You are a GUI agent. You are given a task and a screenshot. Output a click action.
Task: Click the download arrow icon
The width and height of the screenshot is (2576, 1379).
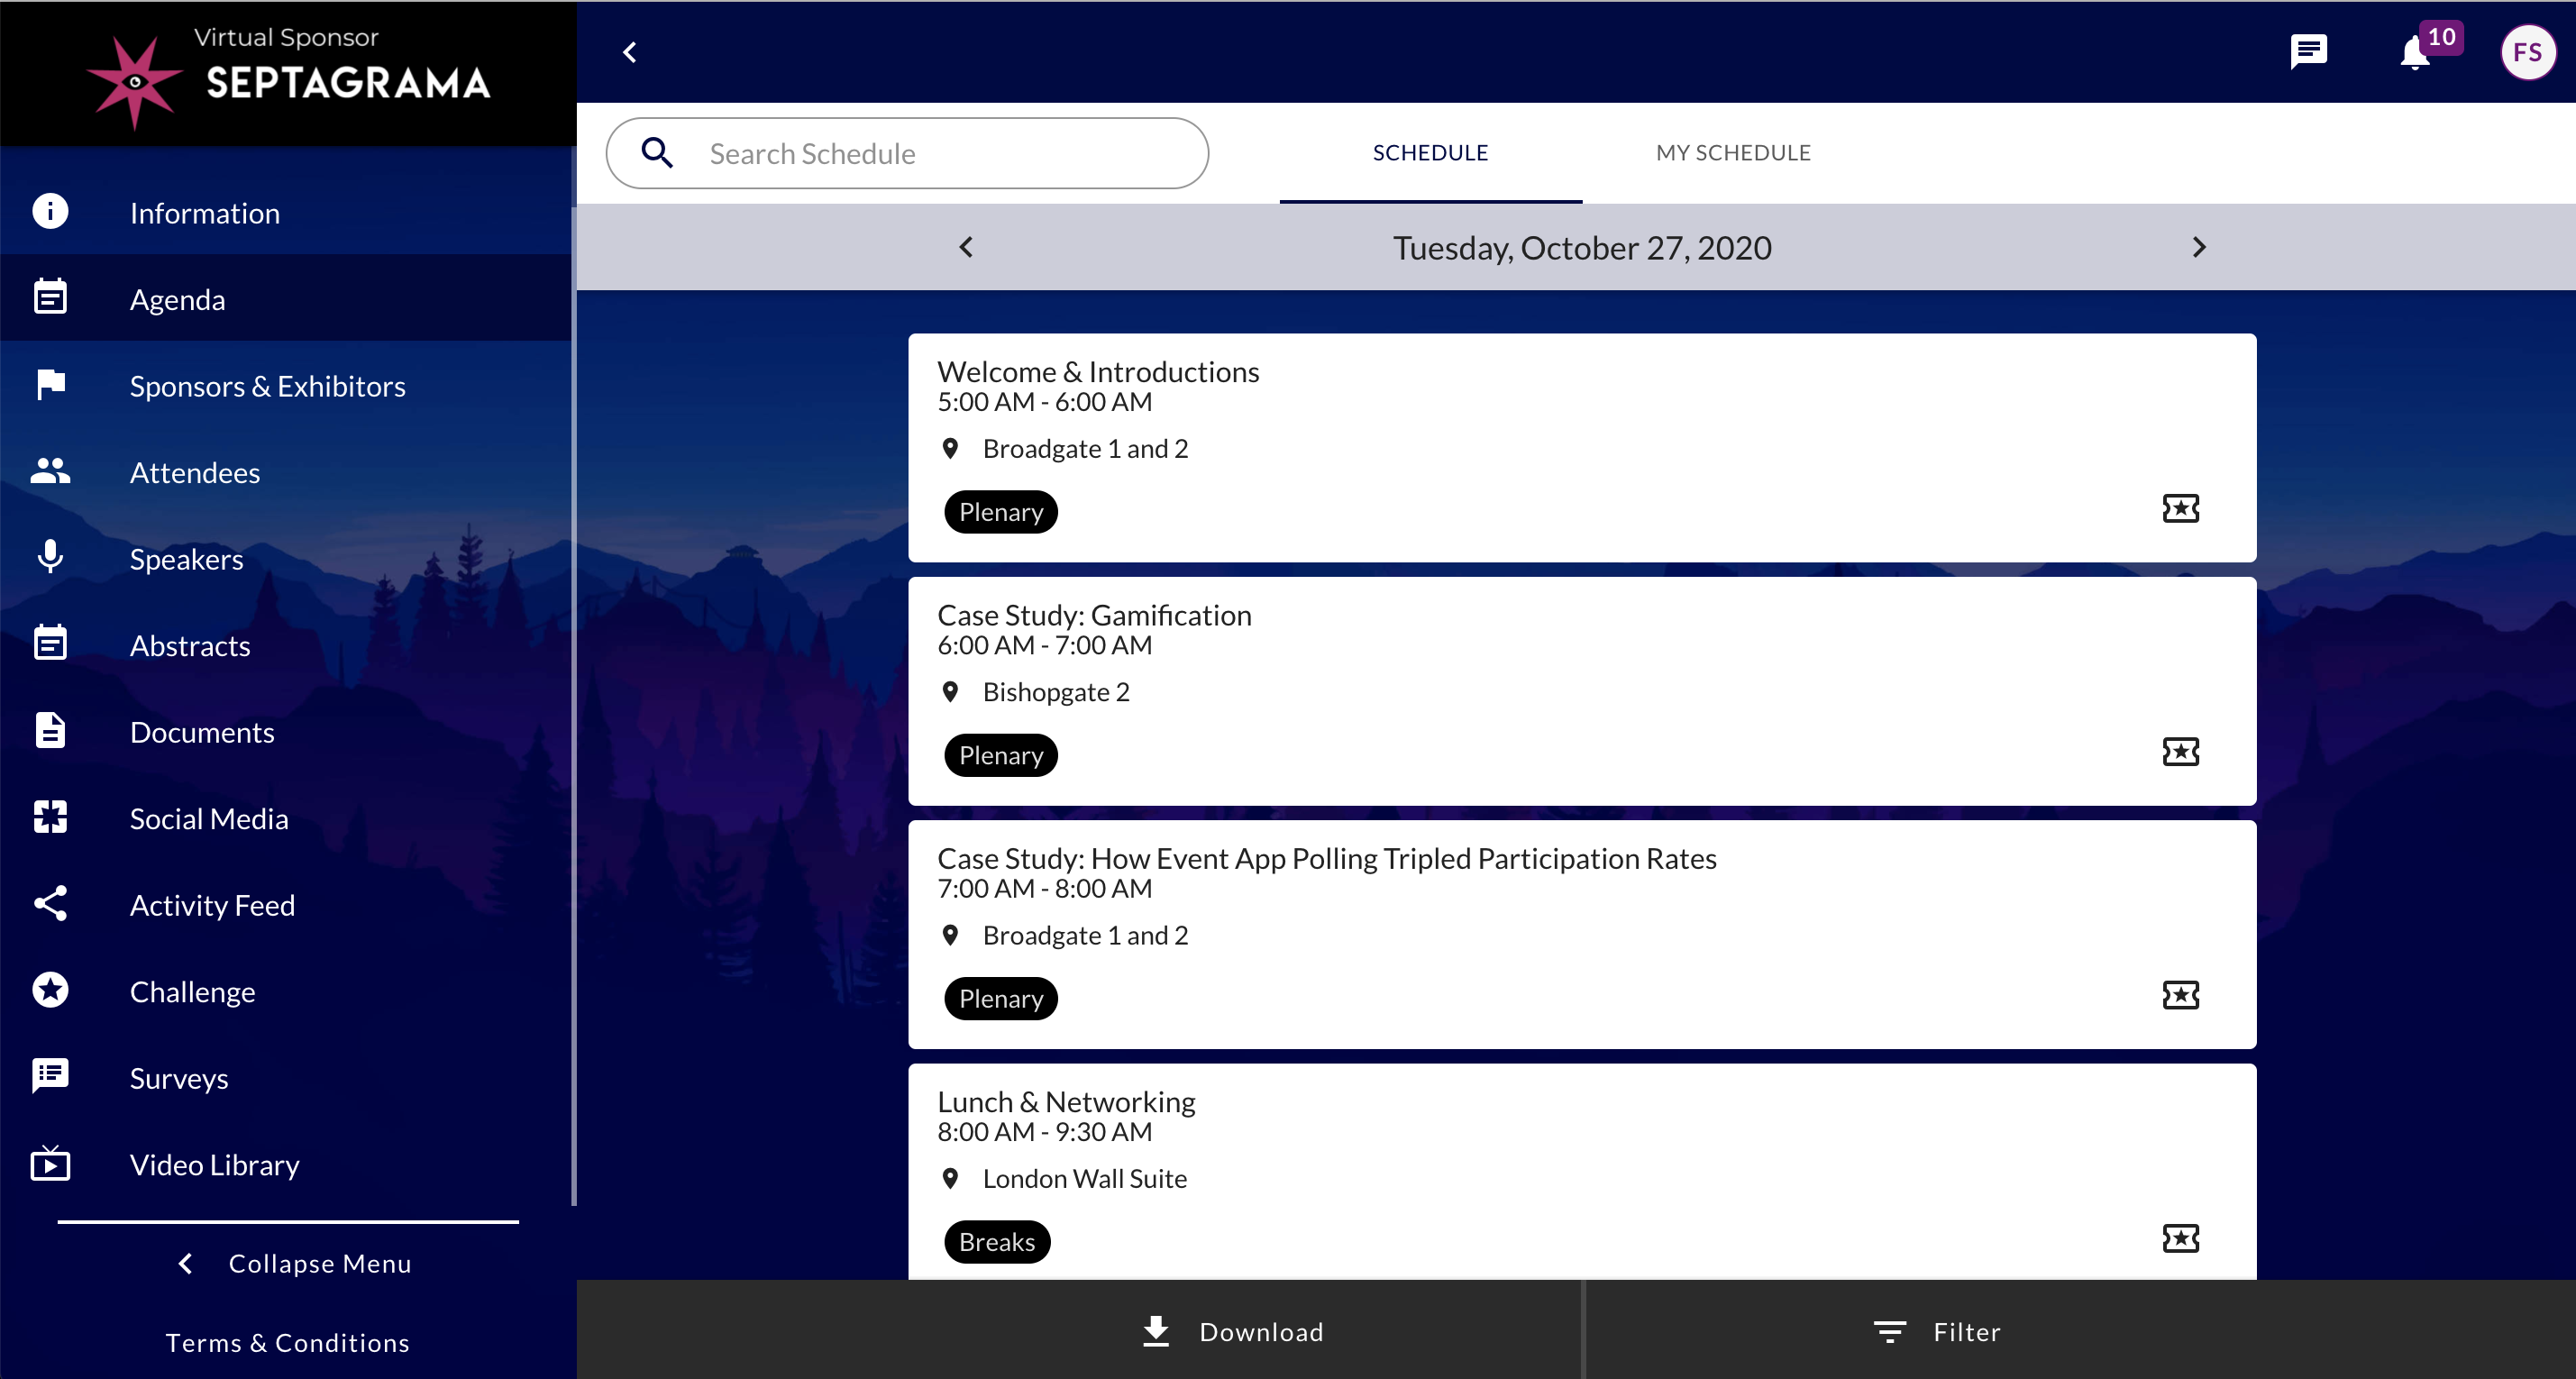click(x=1156, y=1331)
